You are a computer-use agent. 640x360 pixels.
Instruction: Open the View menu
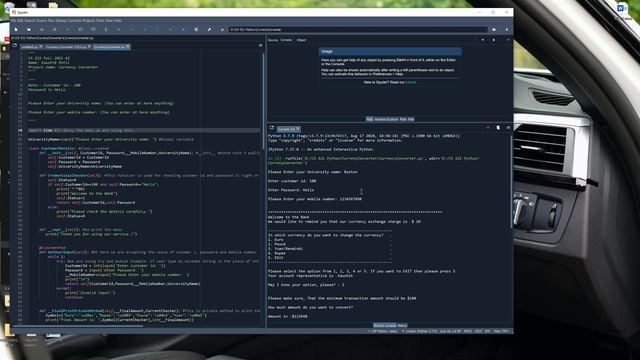point(109,20)
